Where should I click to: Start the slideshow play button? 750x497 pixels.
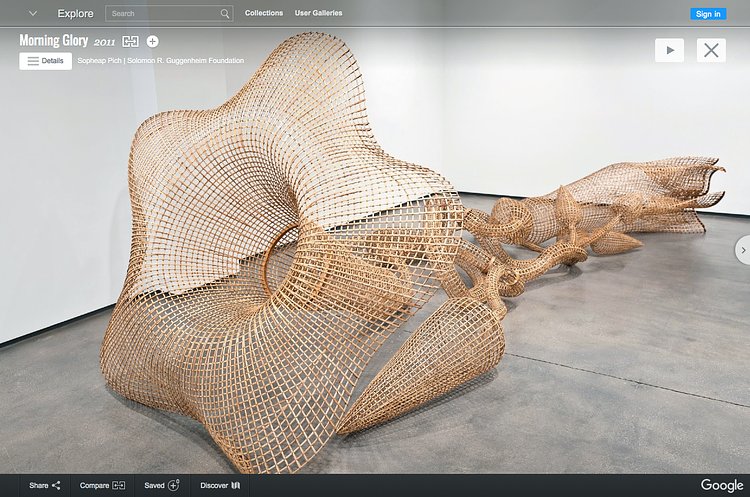coord(669,50)
